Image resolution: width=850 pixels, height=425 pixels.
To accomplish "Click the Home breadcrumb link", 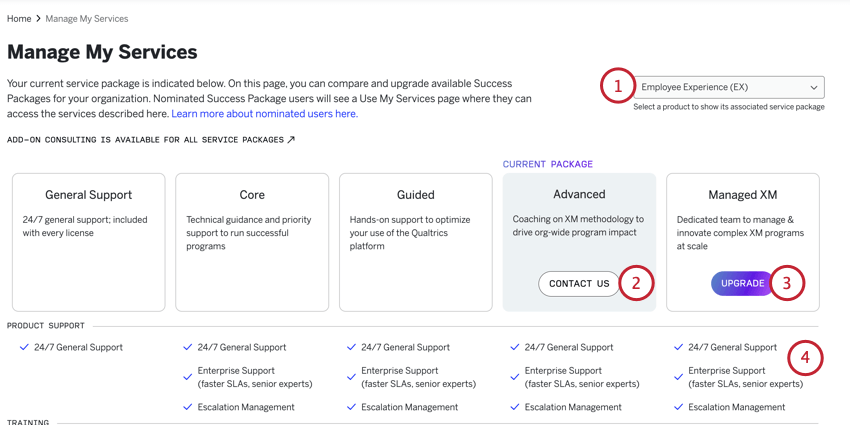I will [x=19, y=19].
